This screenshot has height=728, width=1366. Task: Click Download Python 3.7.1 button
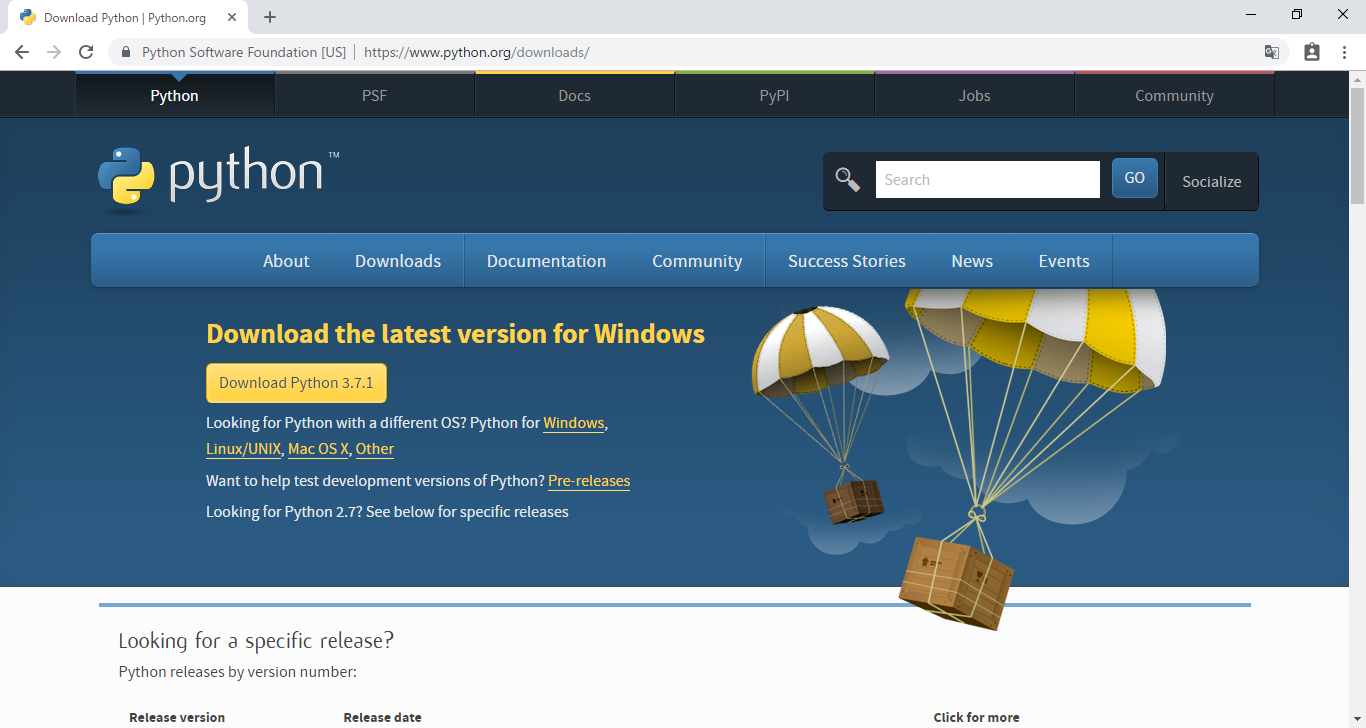point(296,383)
